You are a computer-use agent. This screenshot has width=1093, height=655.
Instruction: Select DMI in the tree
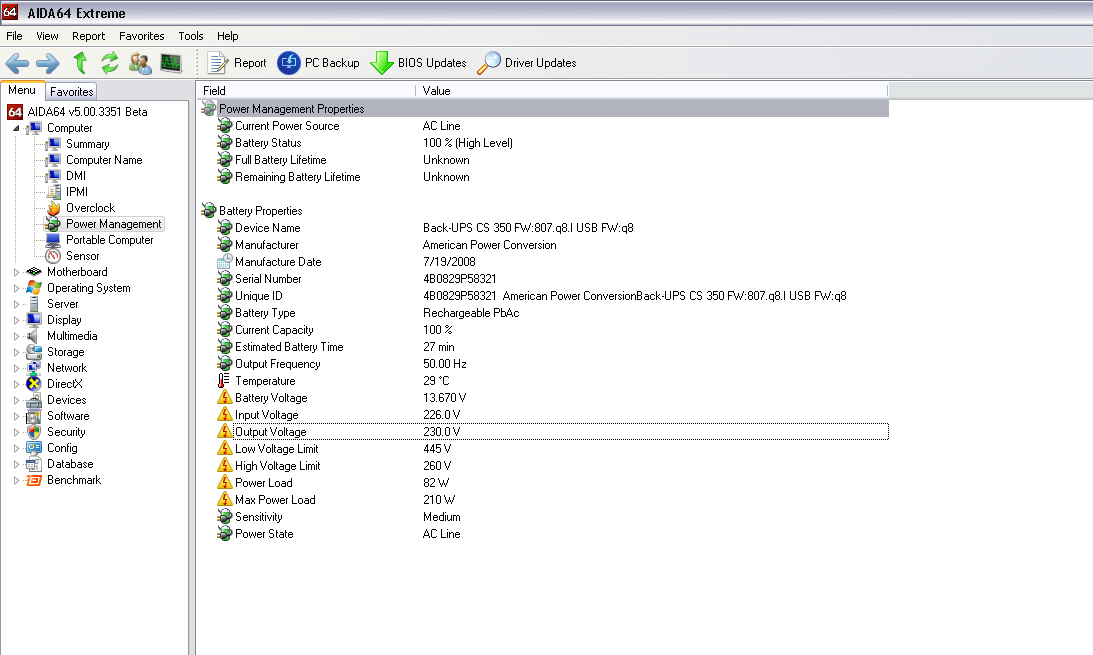tap(76, 176)
